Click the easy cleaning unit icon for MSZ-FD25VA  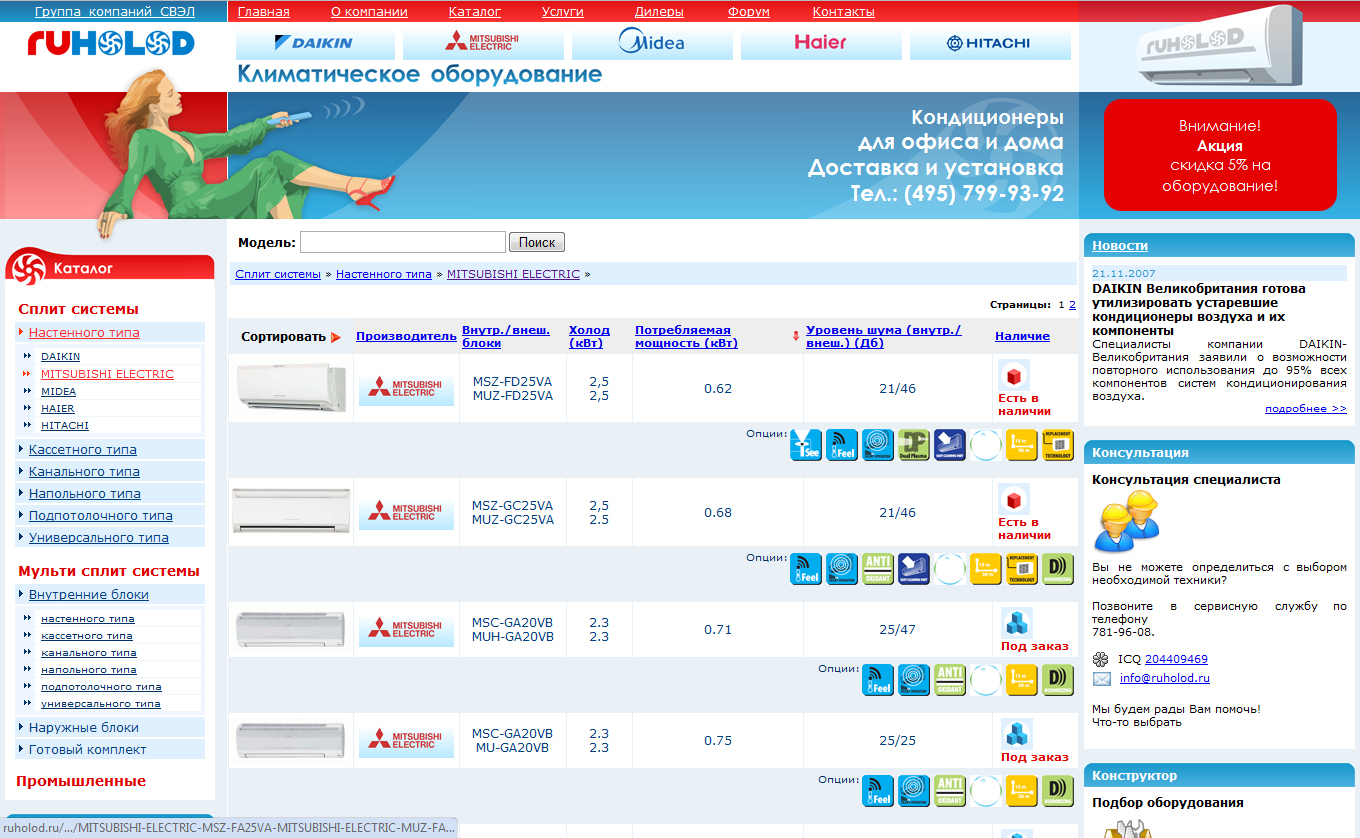950,445
